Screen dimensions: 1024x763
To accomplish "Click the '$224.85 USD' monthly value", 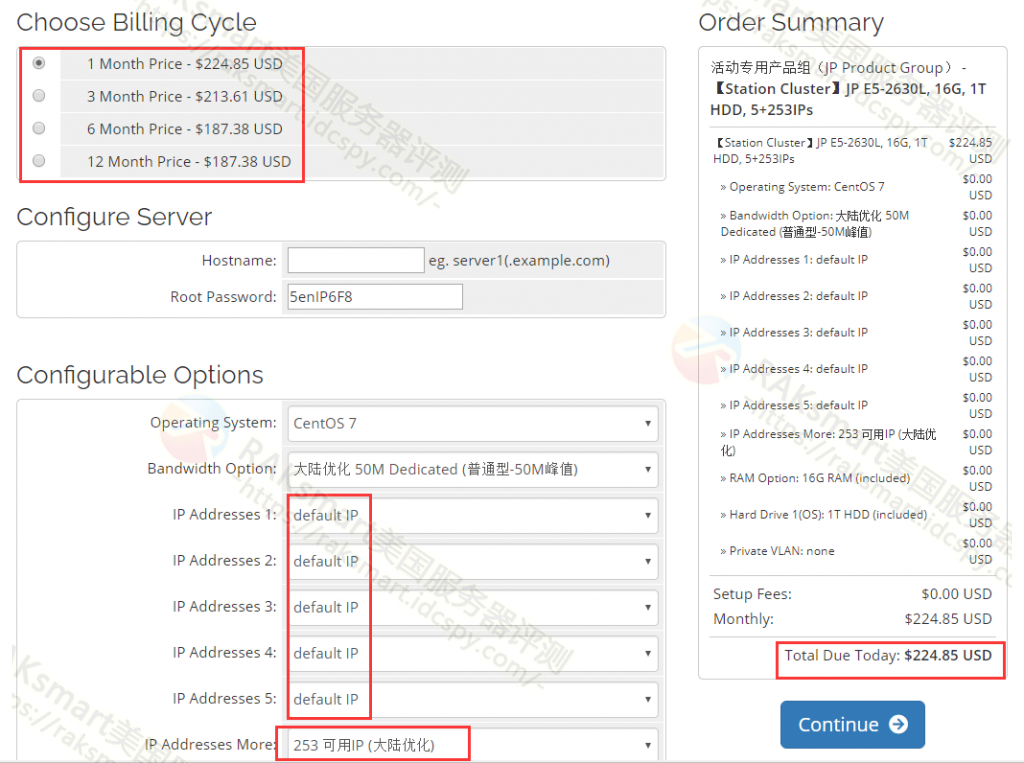I will tap(948, 619).
